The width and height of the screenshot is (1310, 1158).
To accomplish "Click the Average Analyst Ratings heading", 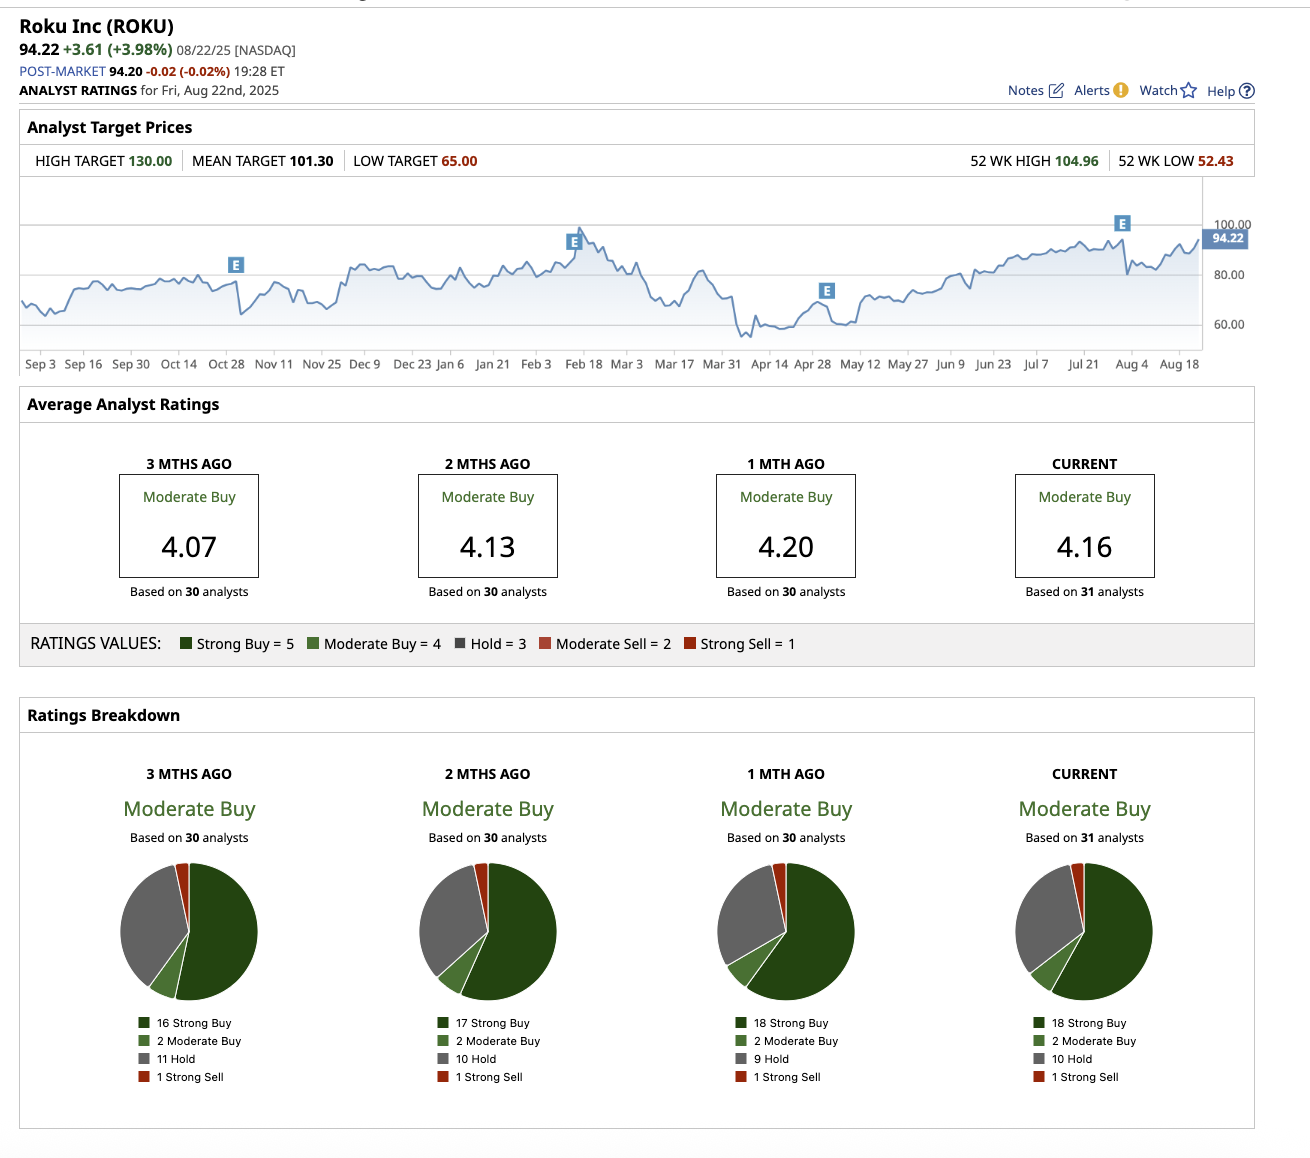I will [x=123, y=404].
